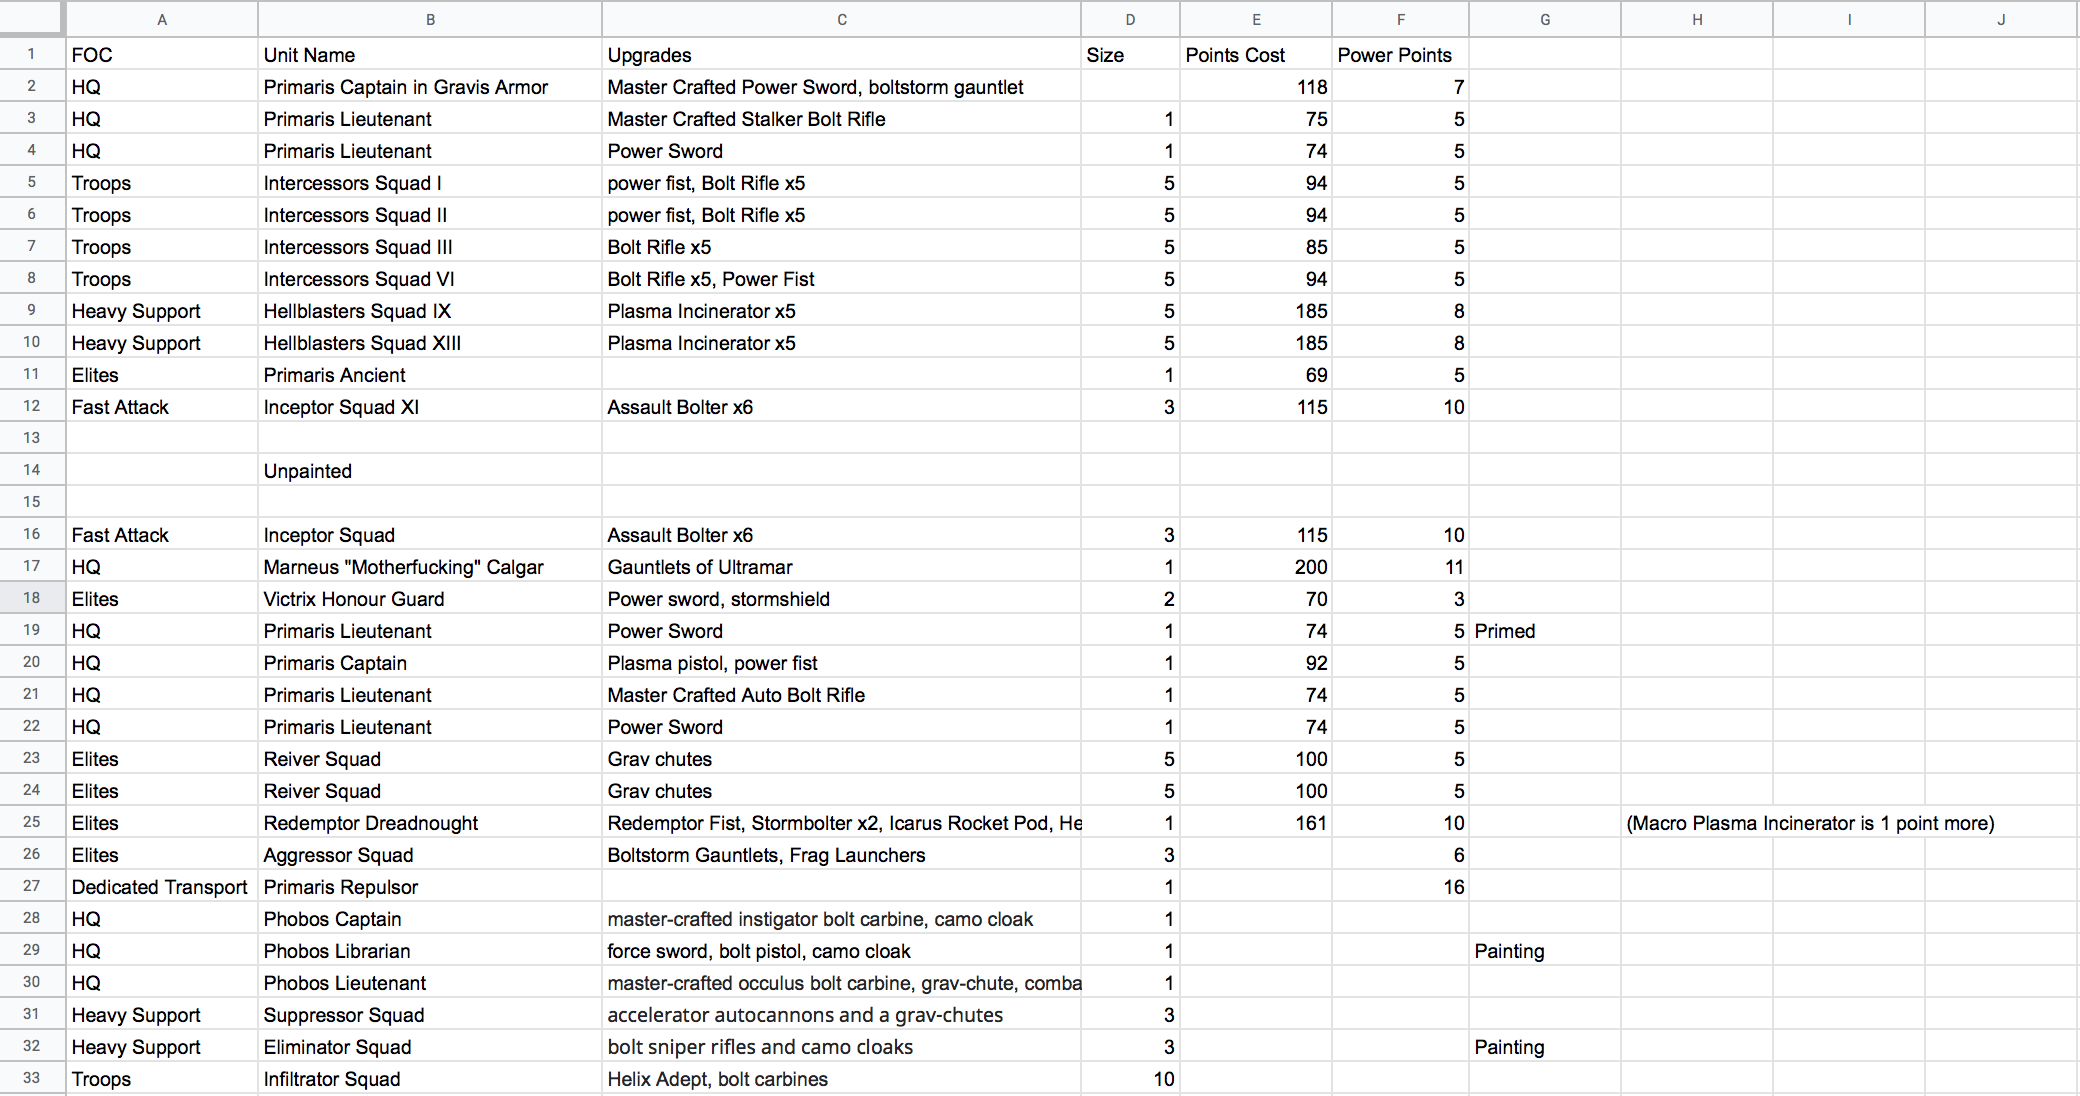Click the row 13 header

pos(32,438)
